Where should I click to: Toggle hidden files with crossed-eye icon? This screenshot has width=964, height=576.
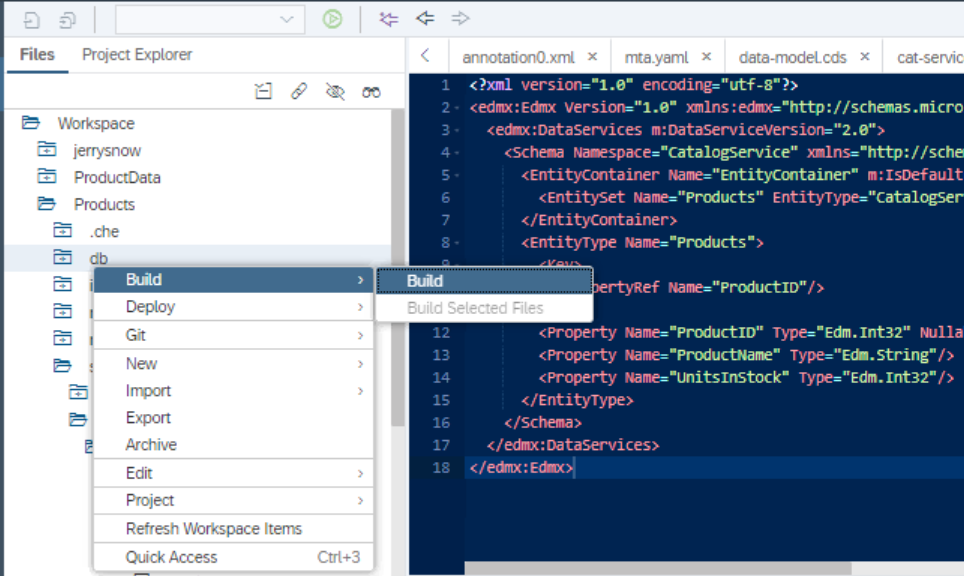335,92
